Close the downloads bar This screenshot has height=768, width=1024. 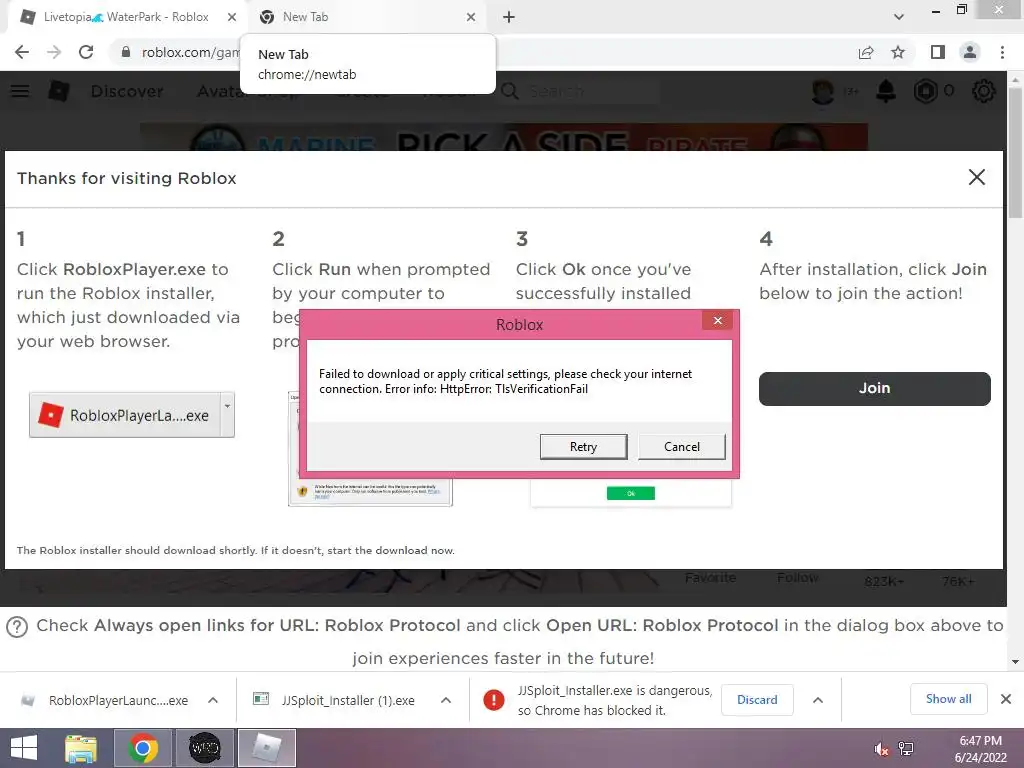pyautogui.click(x=1006, y=699)
